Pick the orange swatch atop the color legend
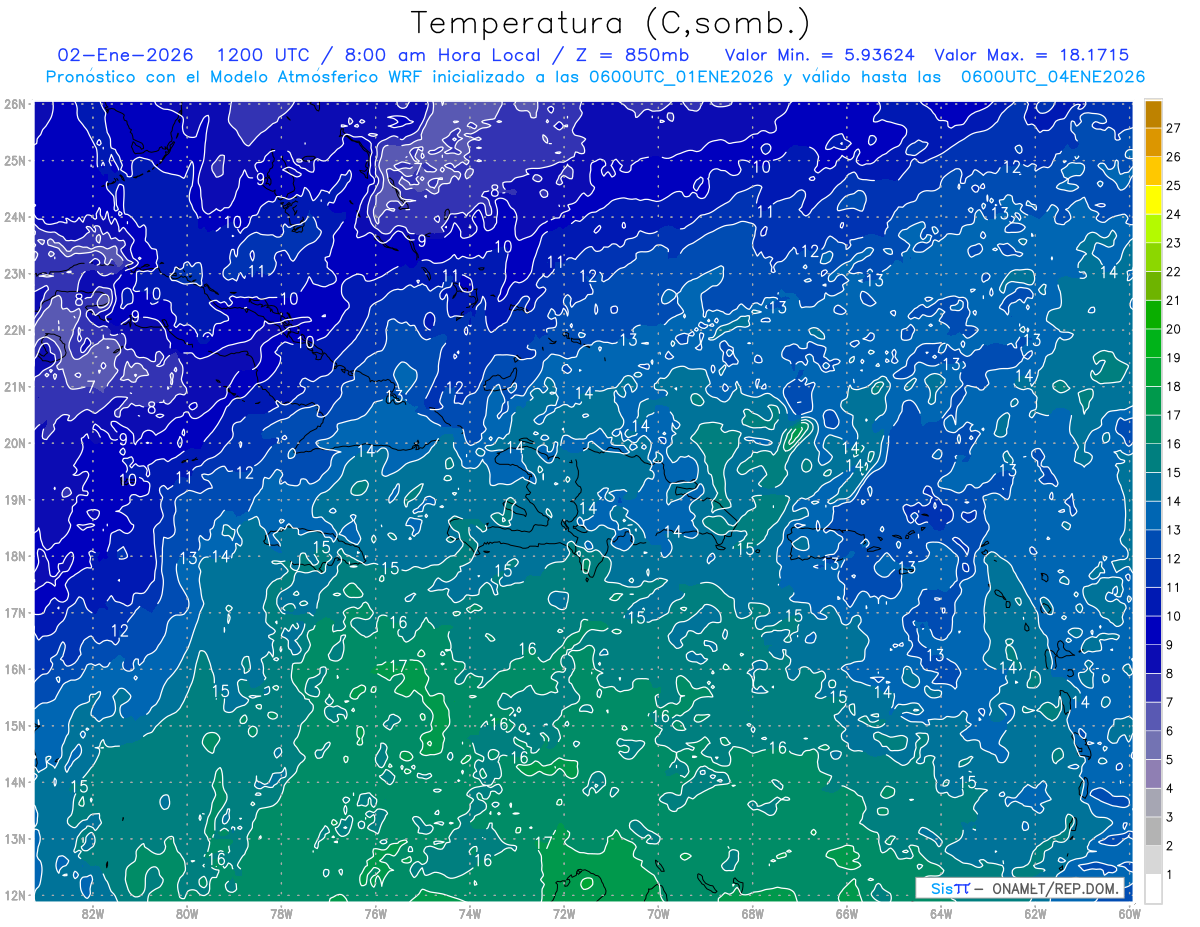 coord(1153,114)
